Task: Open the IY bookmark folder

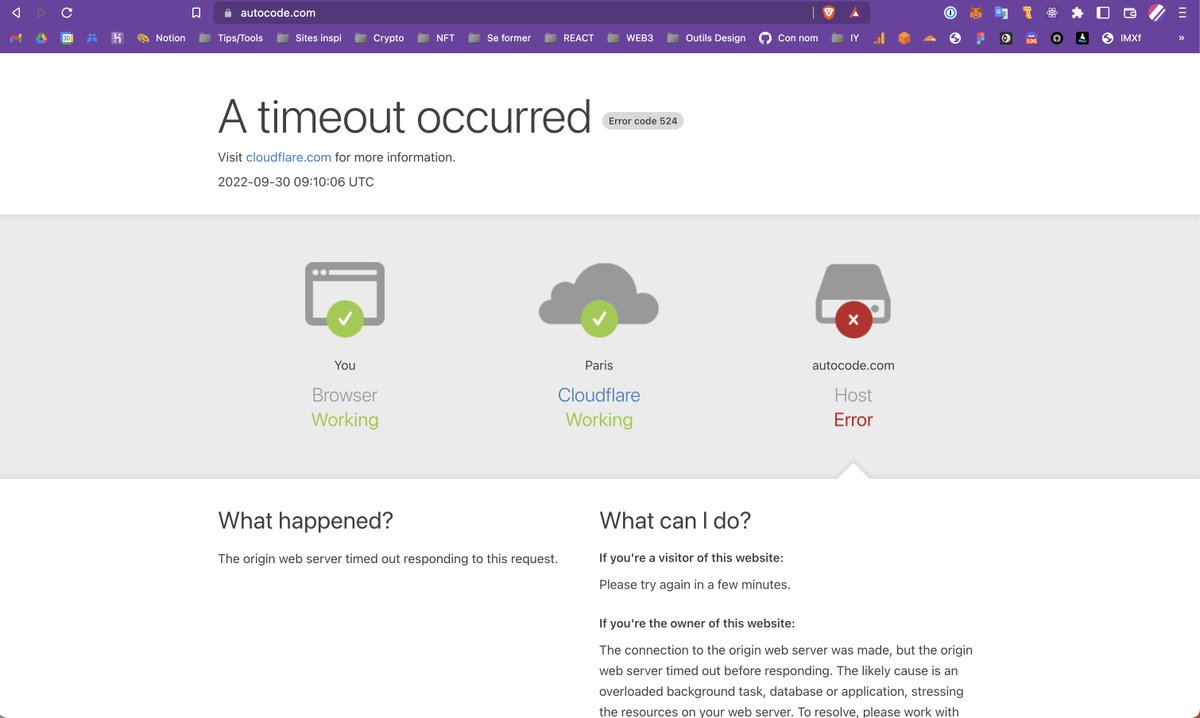Action: (x=845, y=38)
